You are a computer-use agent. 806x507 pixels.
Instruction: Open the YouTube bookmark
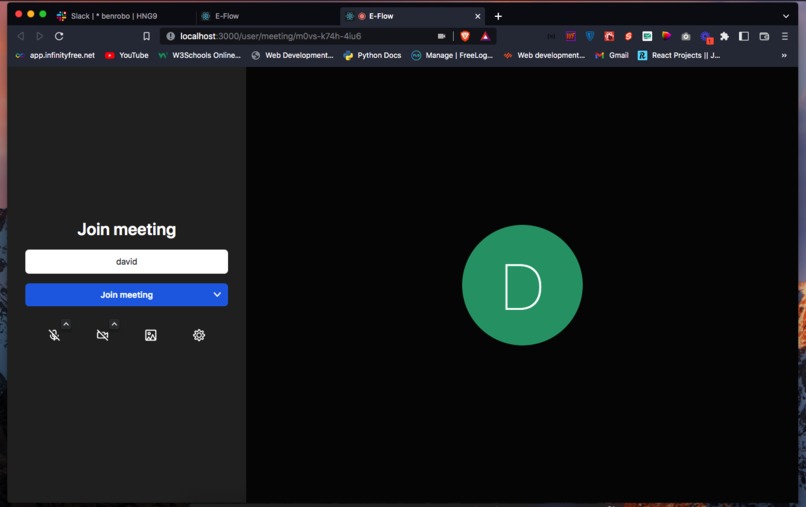coord(127,55)
